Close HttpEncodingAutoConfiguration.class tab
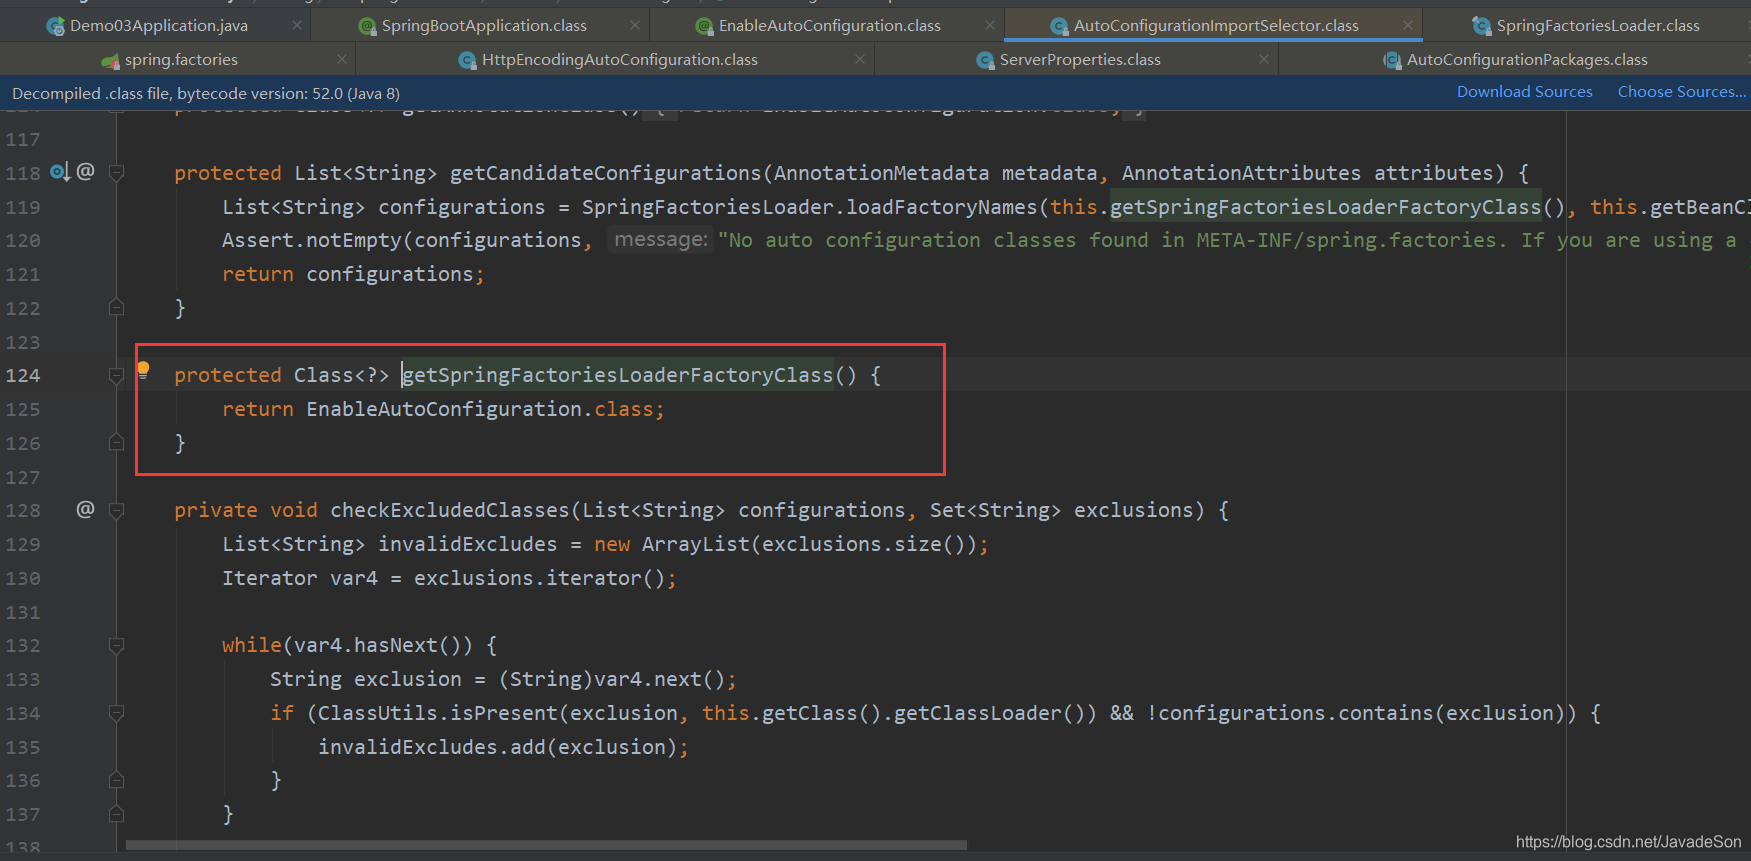The image size is (1751, 861). (860, 60)
